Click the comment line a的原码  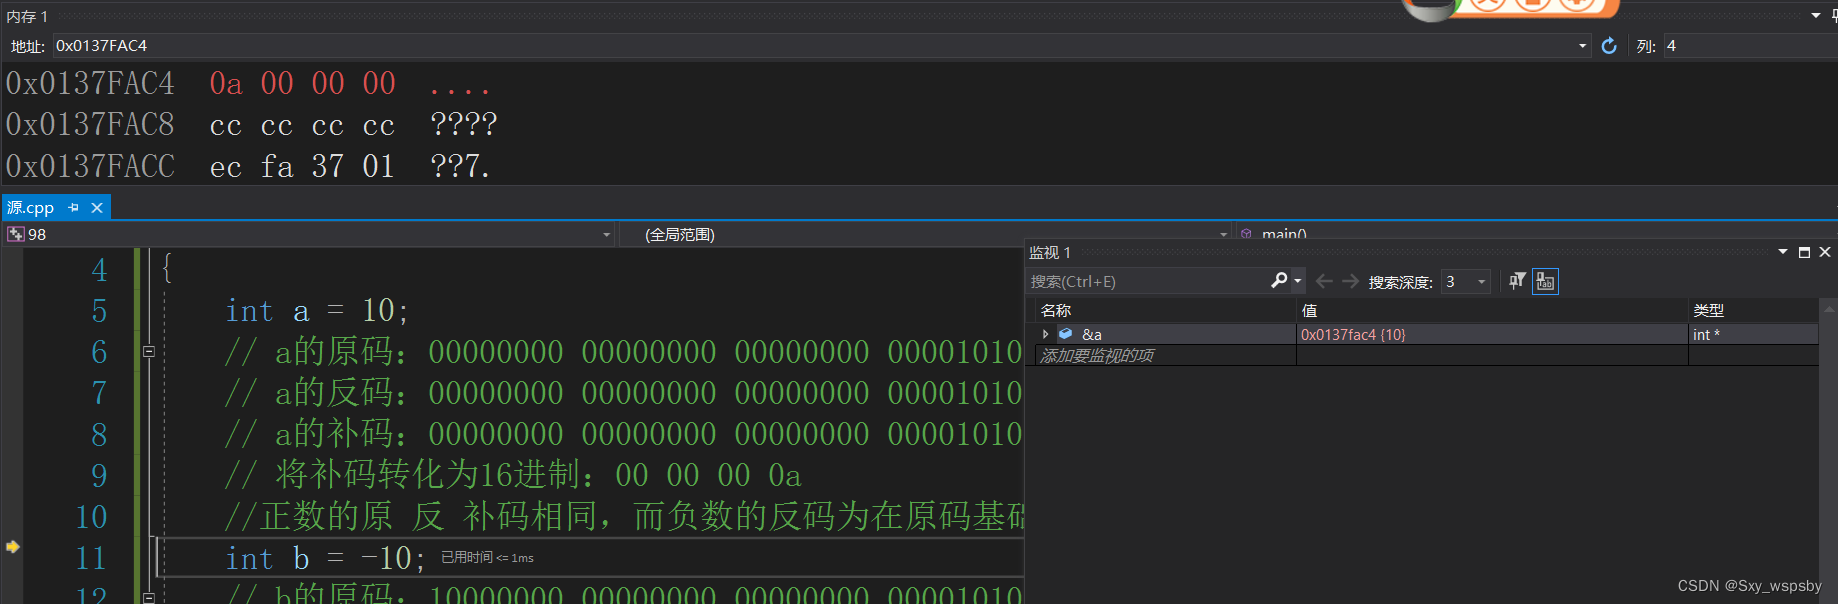click(623, 352)
